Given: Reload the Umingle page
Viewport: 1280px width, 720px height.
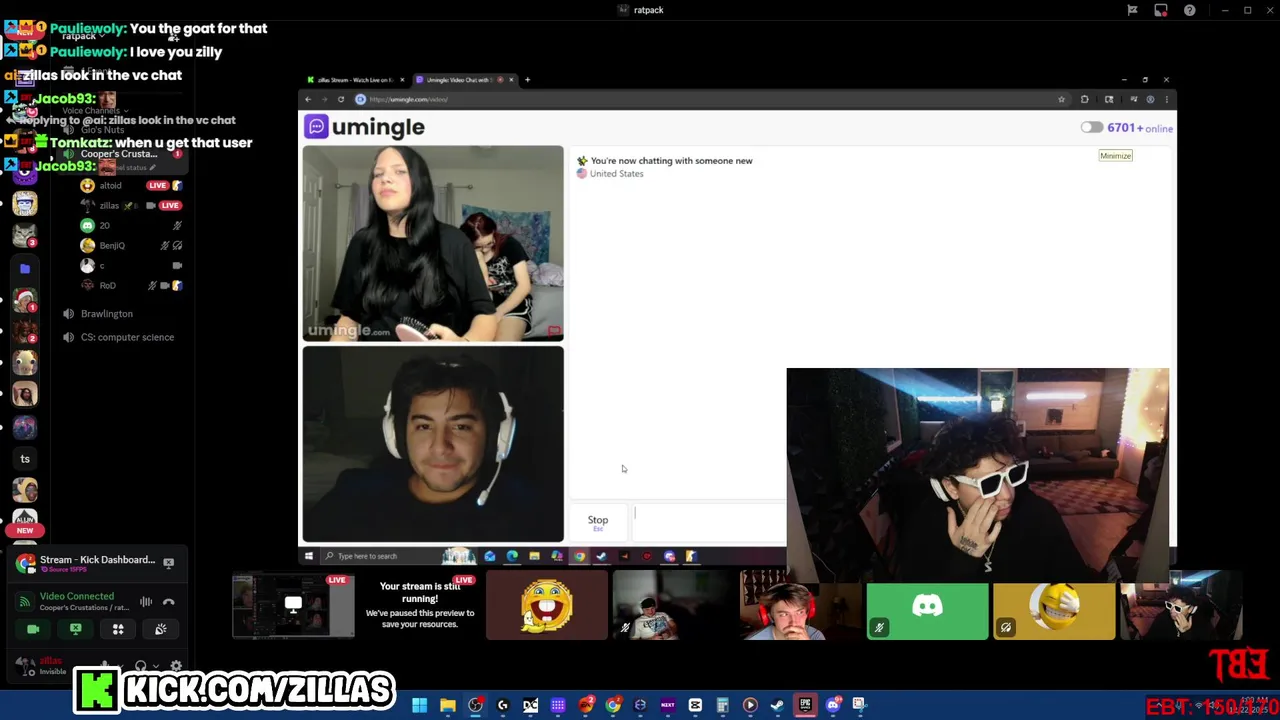Looking at the screenshot, I should 341,99.
